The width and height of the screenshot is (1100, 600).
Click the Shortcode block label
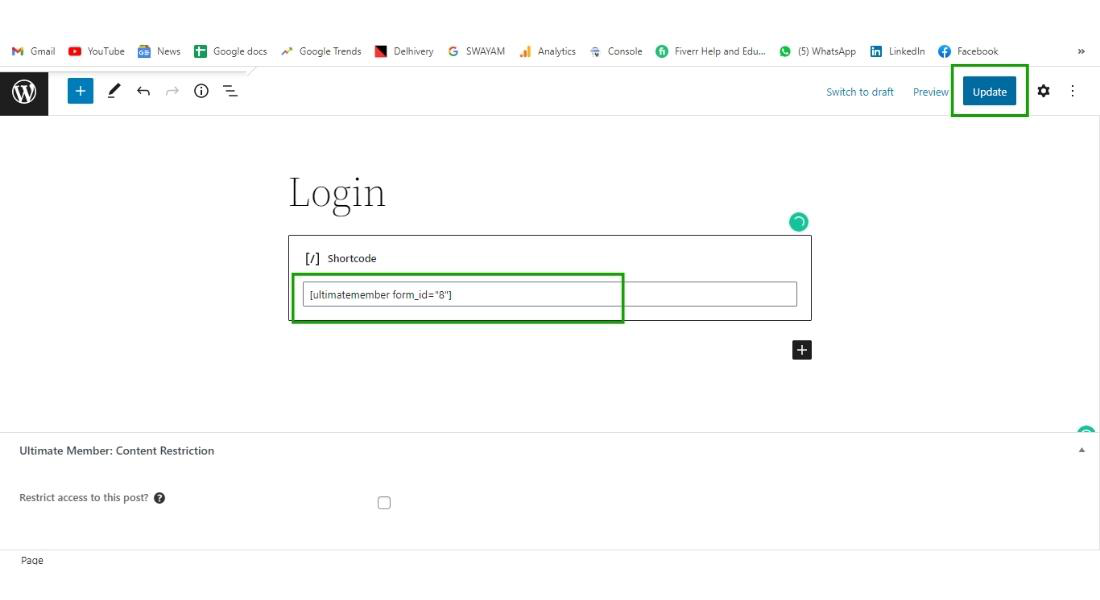(351, 259)
